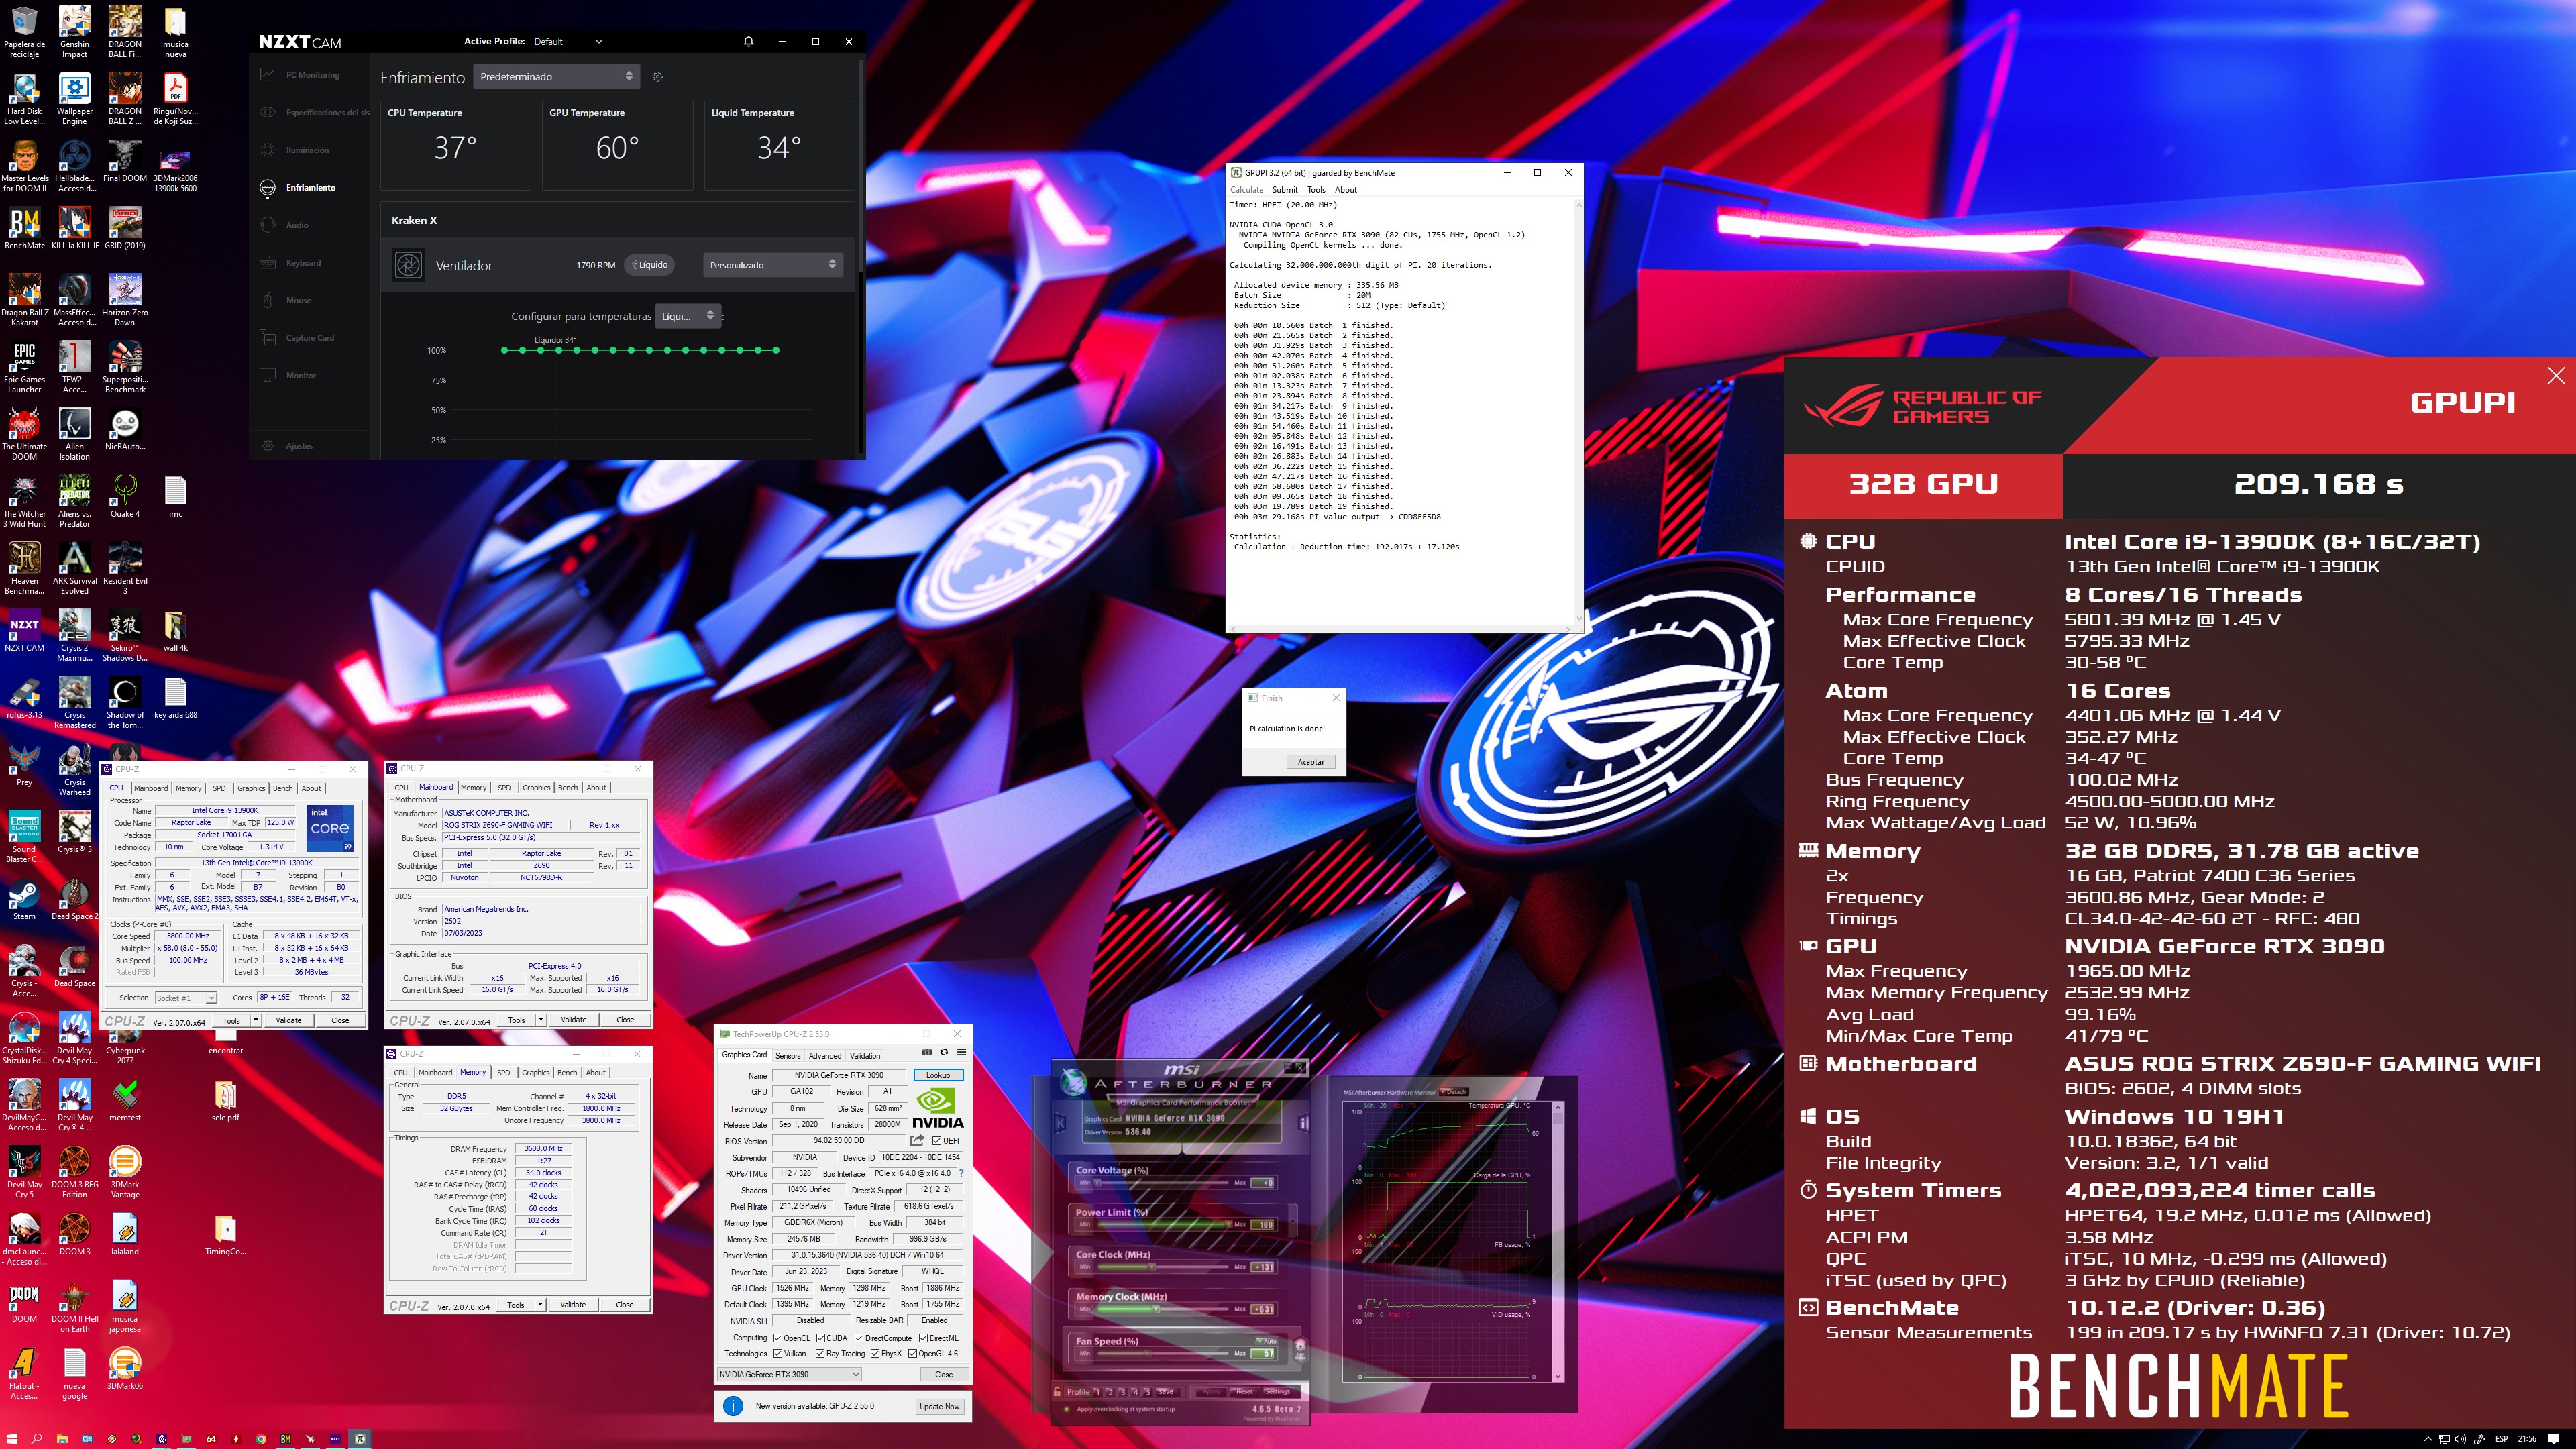Click GPUPI pi icon in taskbar
The width and height of the screenshot is (2576, 1449).
(360, 1439)
